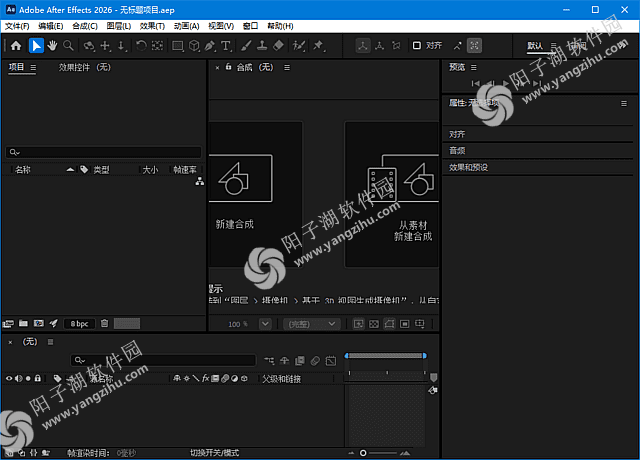Image resolution: width=640 pixels, height=460 pixels.
Task: Toggle the video eye column switch in timeline
Action: coord(9,378)
